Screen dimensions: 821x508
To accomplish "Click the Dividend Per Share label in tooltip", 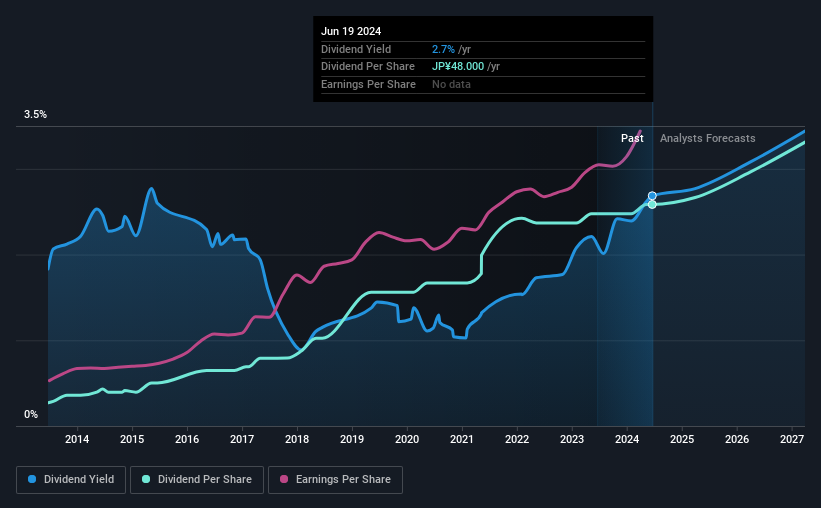I will coord(368,67).
